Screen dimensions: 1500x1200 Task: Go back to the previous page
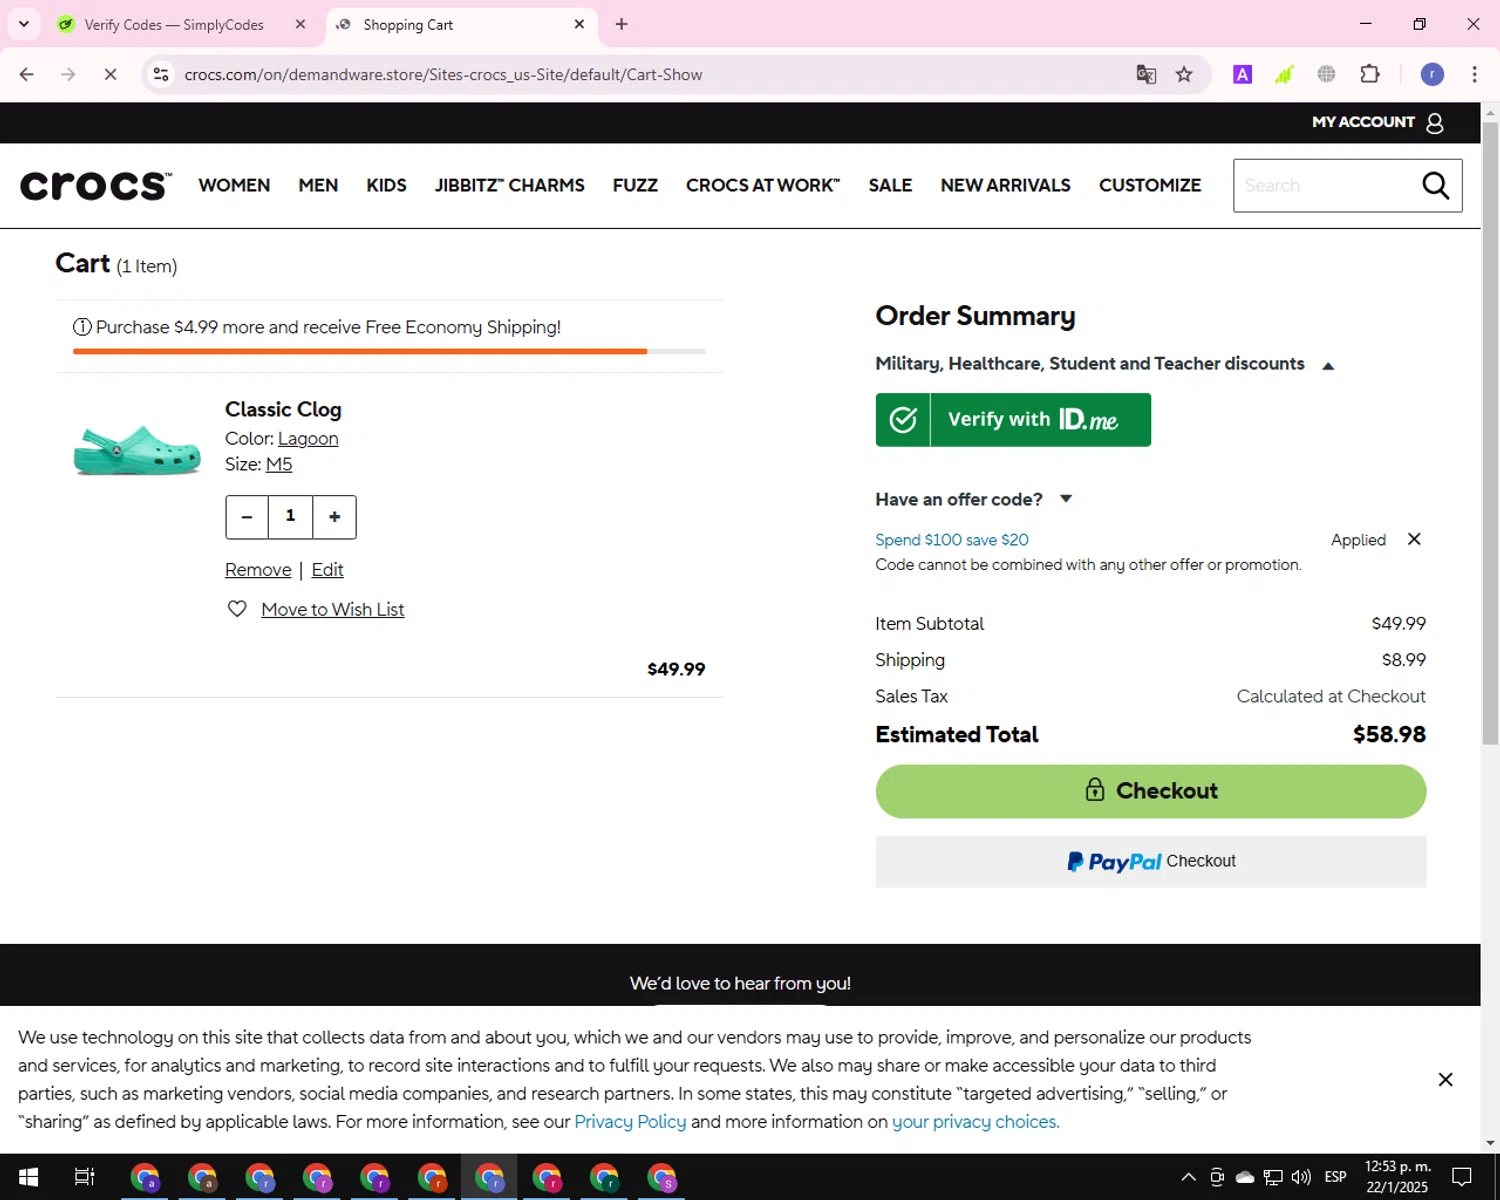(x=27, y=74)
